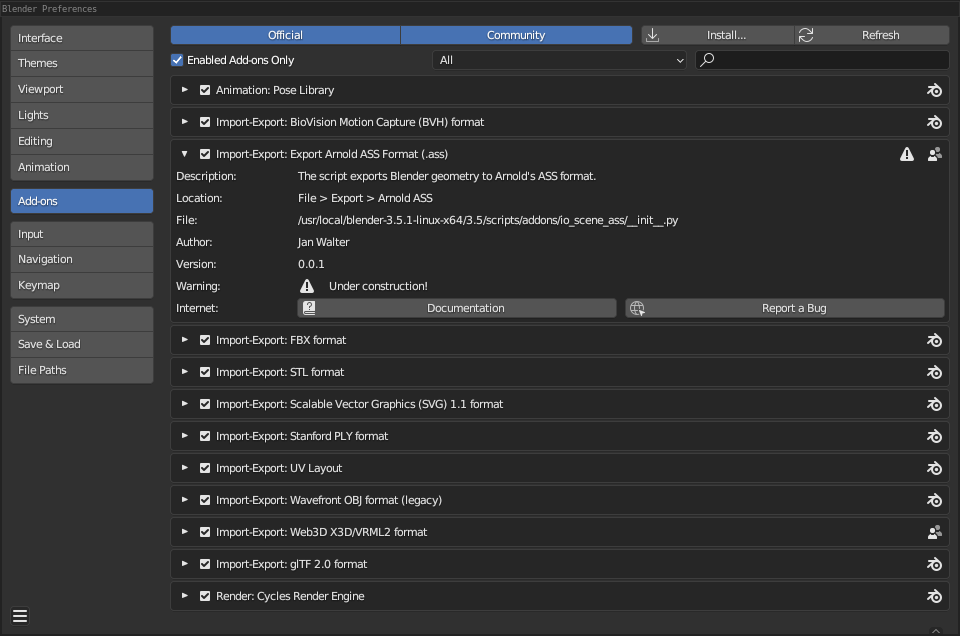
Task: Toggle the Community add-ons filter
Action: click(516, 35)
